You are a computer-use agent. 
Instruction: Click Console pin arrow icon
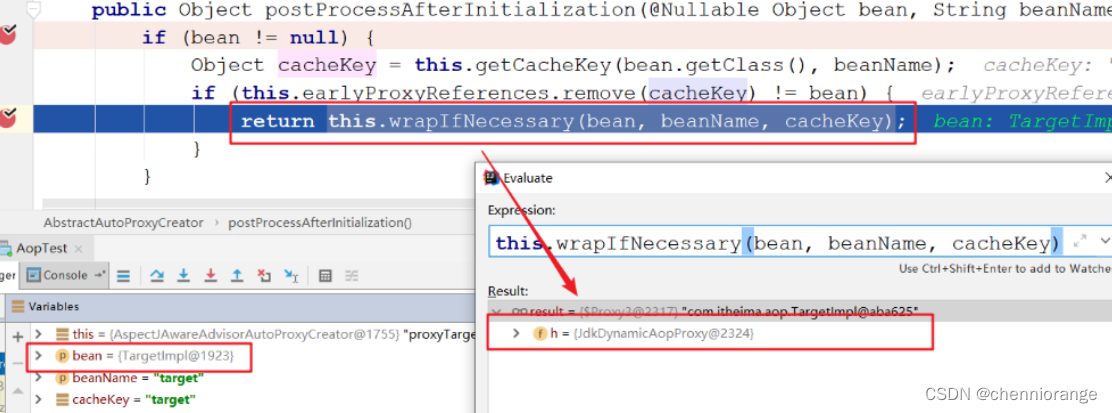click(99, 275)
